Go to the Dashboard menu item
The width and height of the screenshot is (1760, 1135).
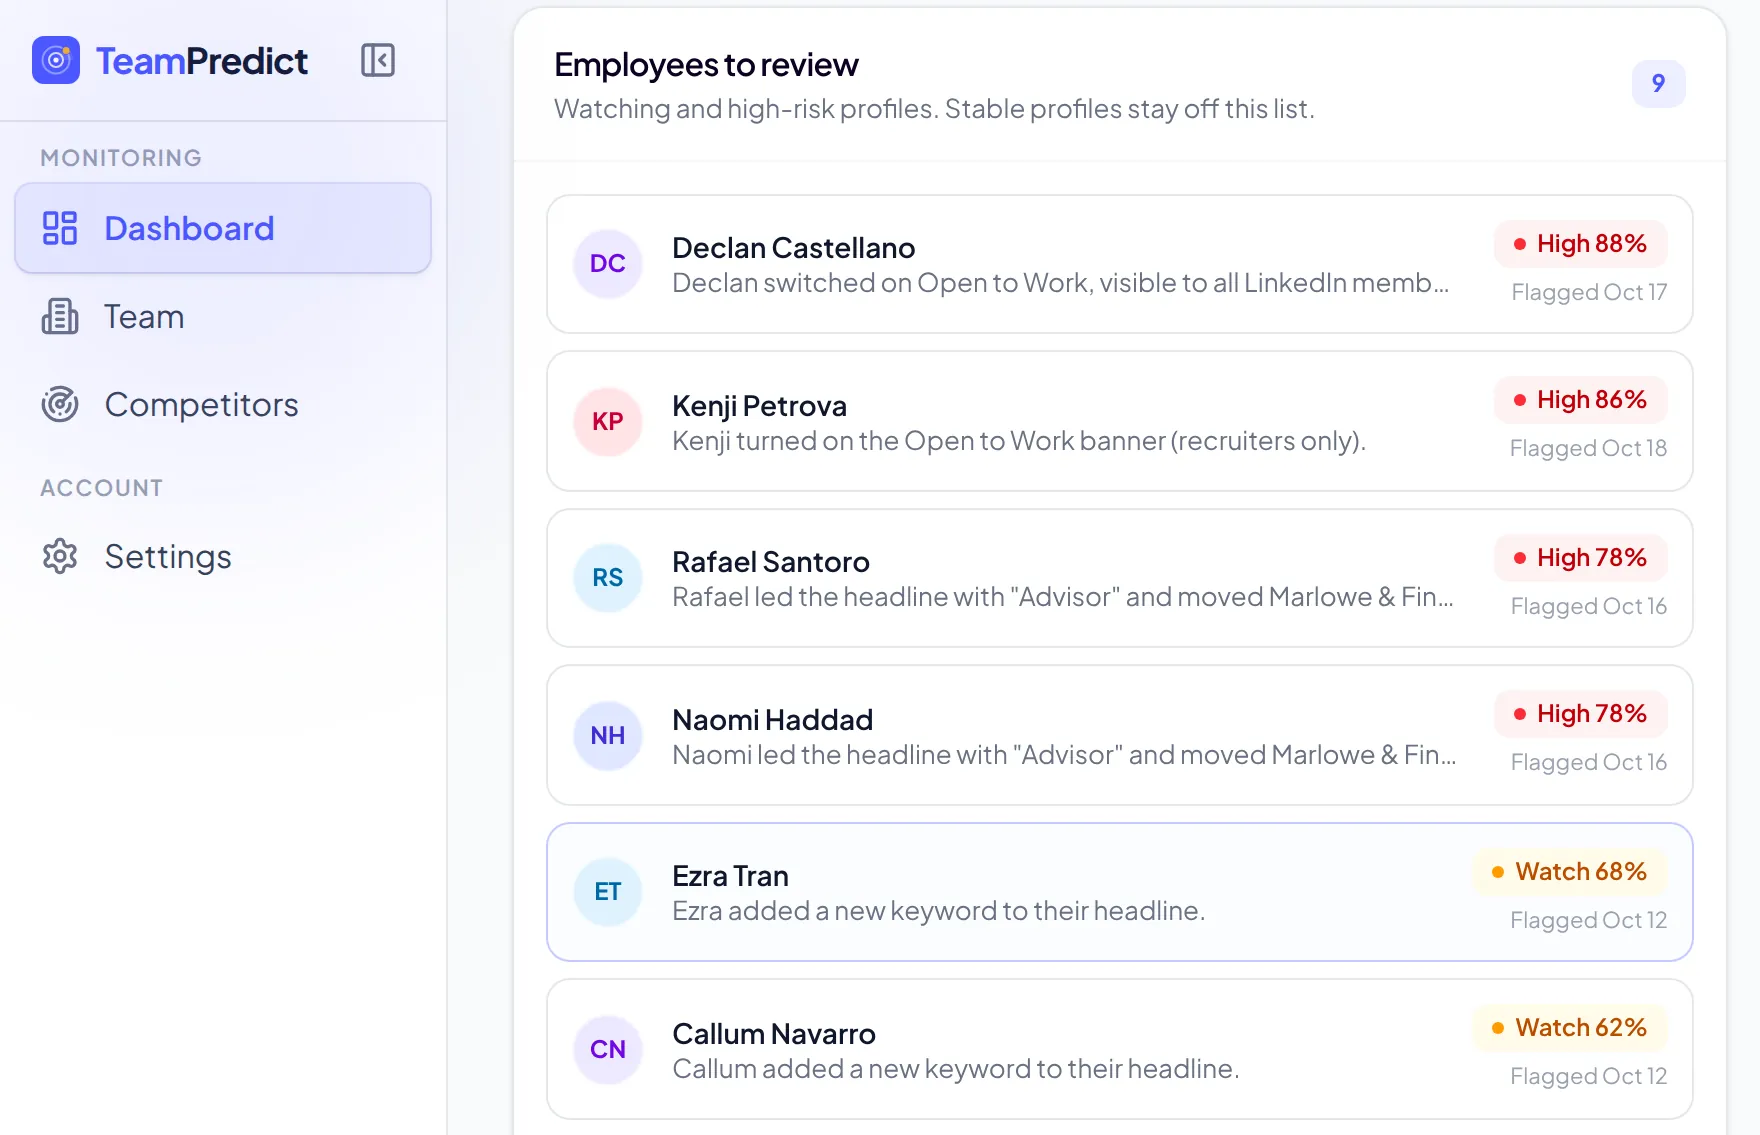coord(223,228)
